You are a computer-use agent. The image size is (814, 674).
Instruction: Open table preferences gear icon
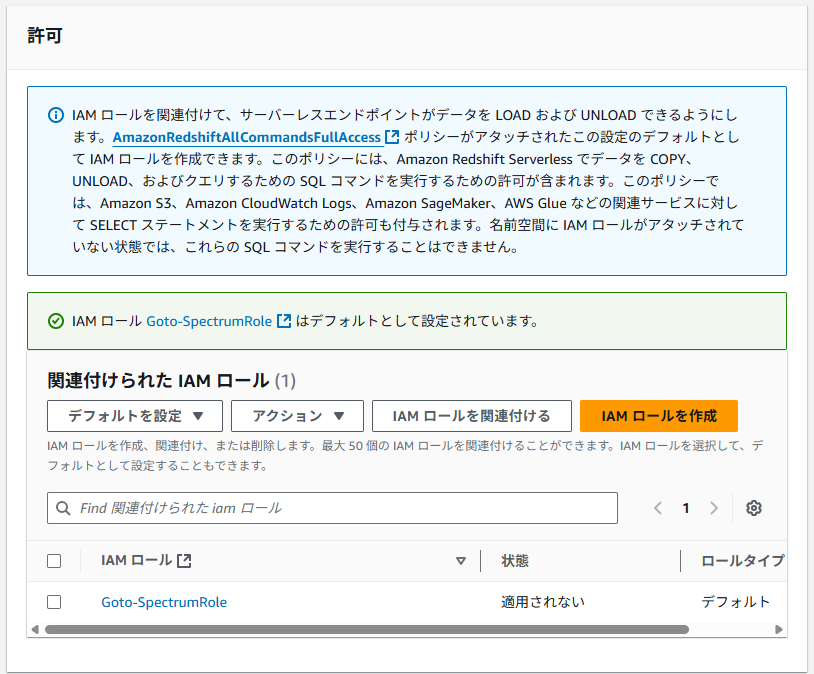(754, 508)
